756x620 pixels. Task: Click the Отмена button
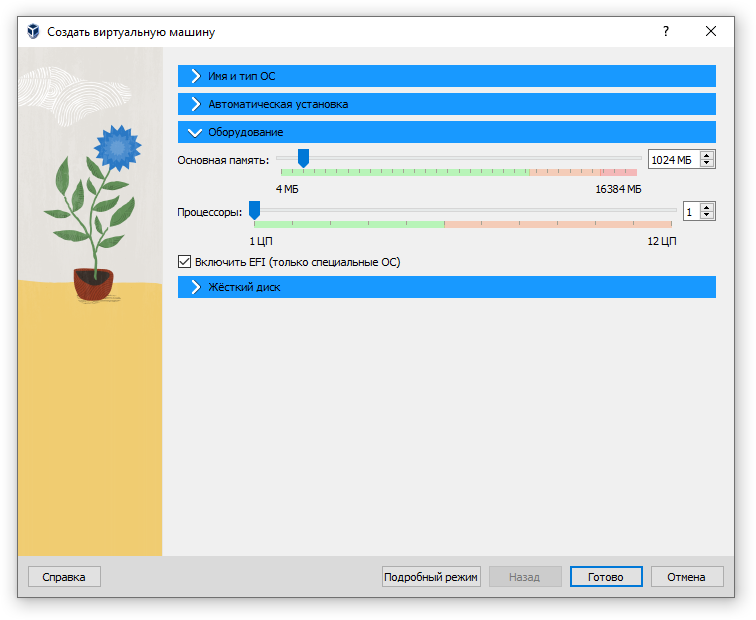[x=687, y=577]
